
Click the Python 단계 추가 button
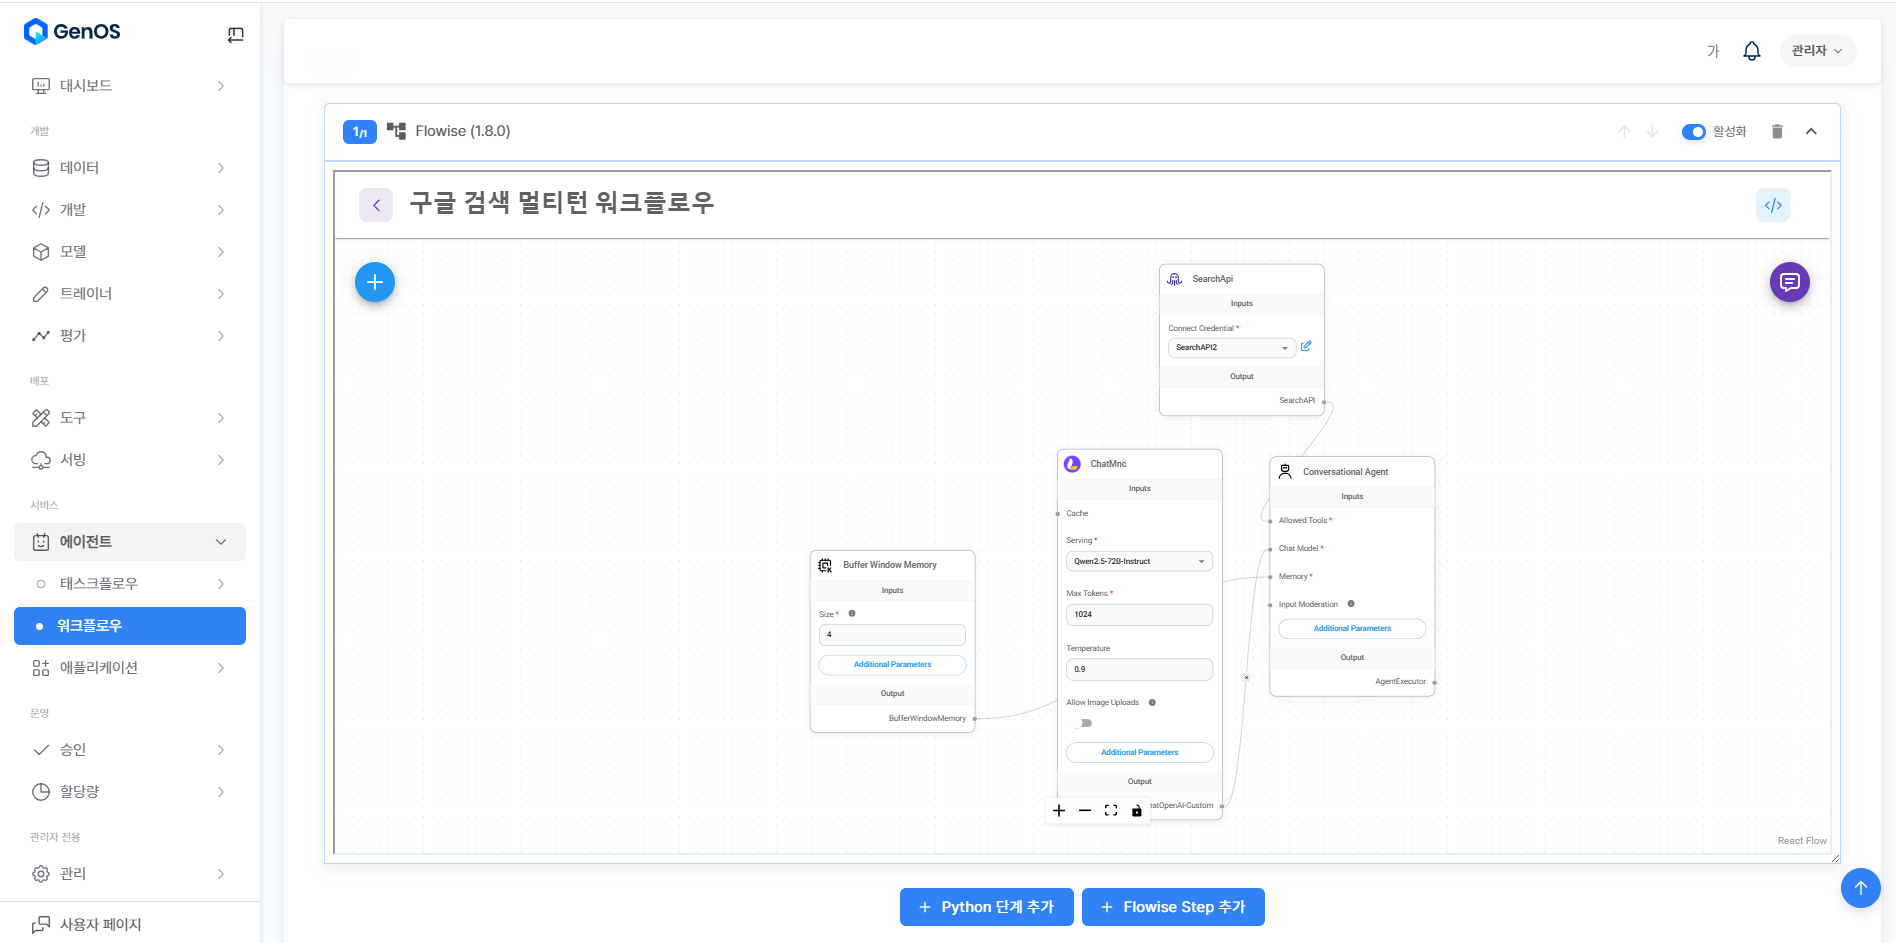coord(986,907)
